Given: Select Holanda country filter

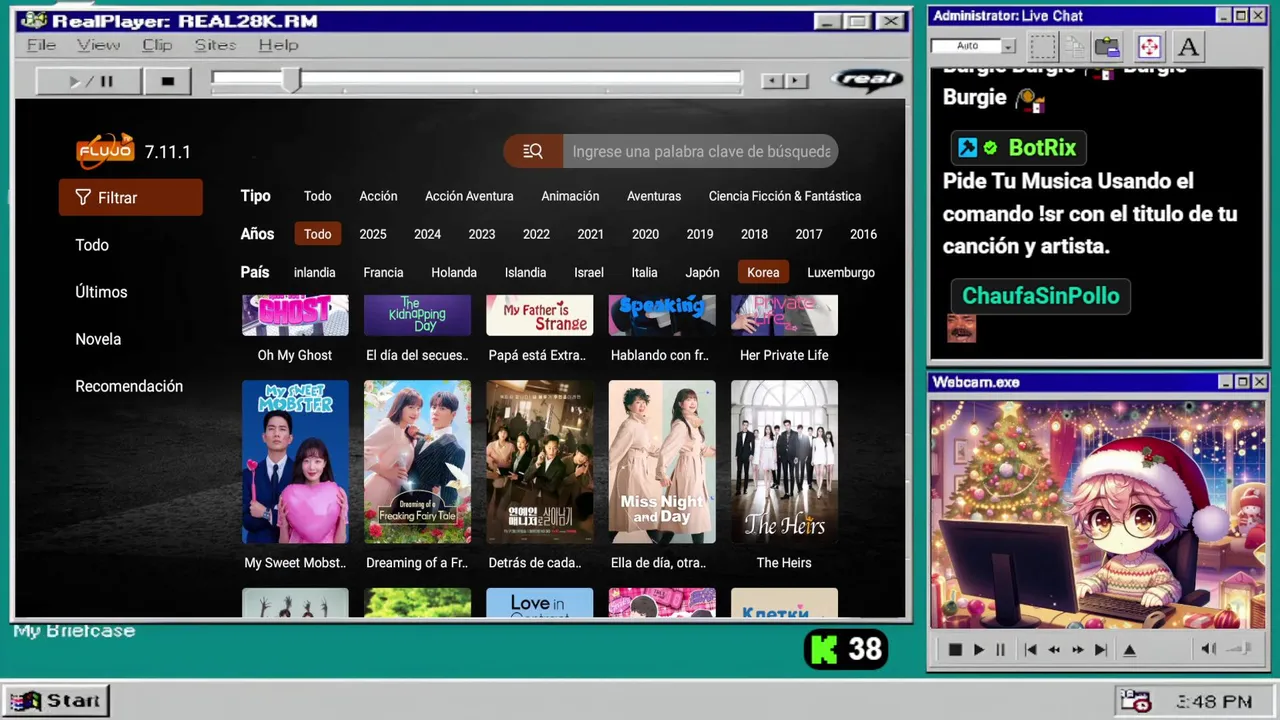Looking at the screenshot, I should 454,272.
